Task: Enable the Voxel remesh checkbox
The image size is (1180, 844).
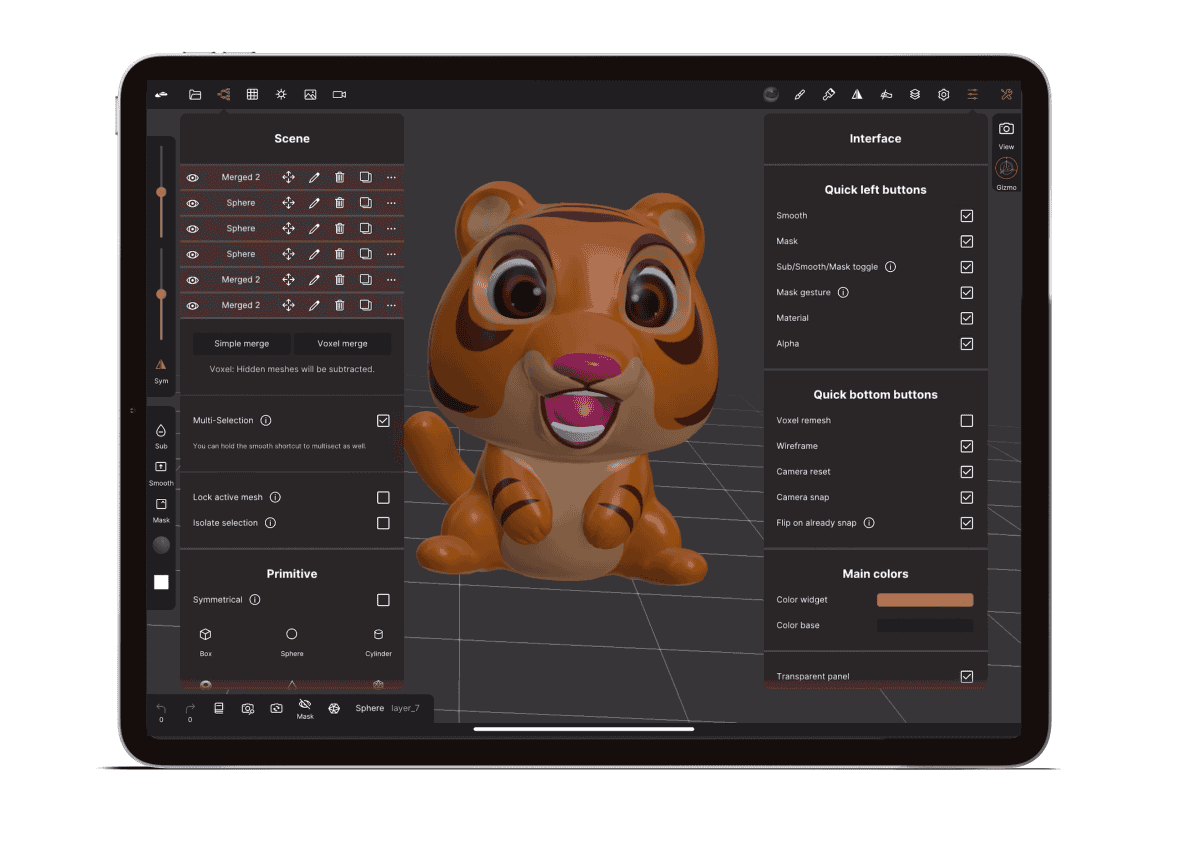Action: (x=967, y=420)
